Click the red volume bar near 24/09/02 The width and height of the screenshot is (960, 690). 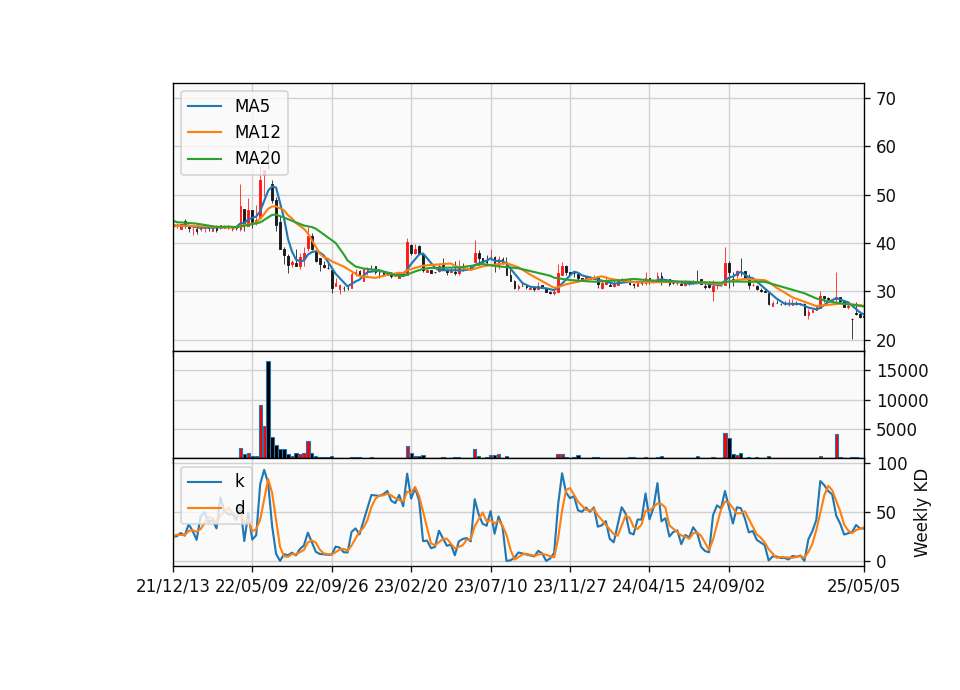726,445
